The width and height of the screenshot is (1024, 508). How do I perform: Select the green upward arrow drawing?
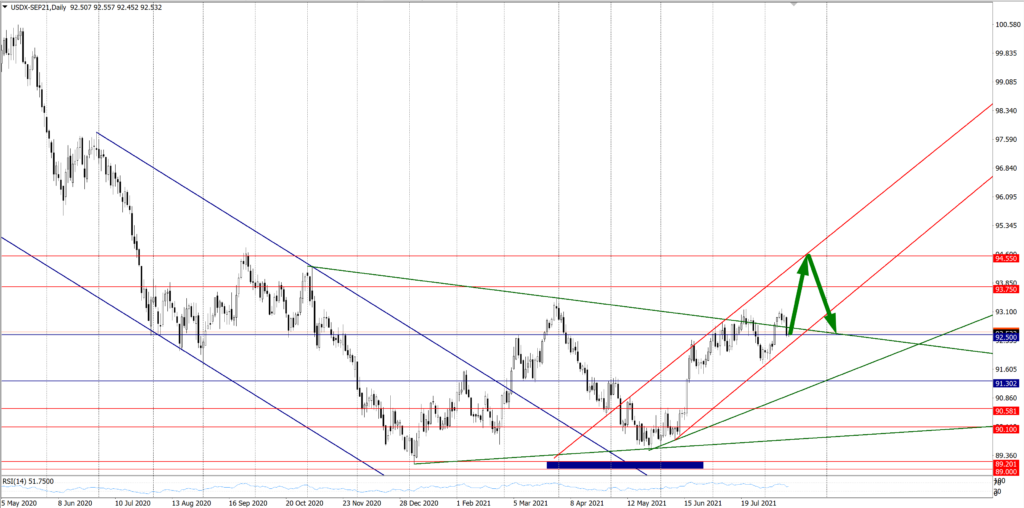[x=798, y=295]
